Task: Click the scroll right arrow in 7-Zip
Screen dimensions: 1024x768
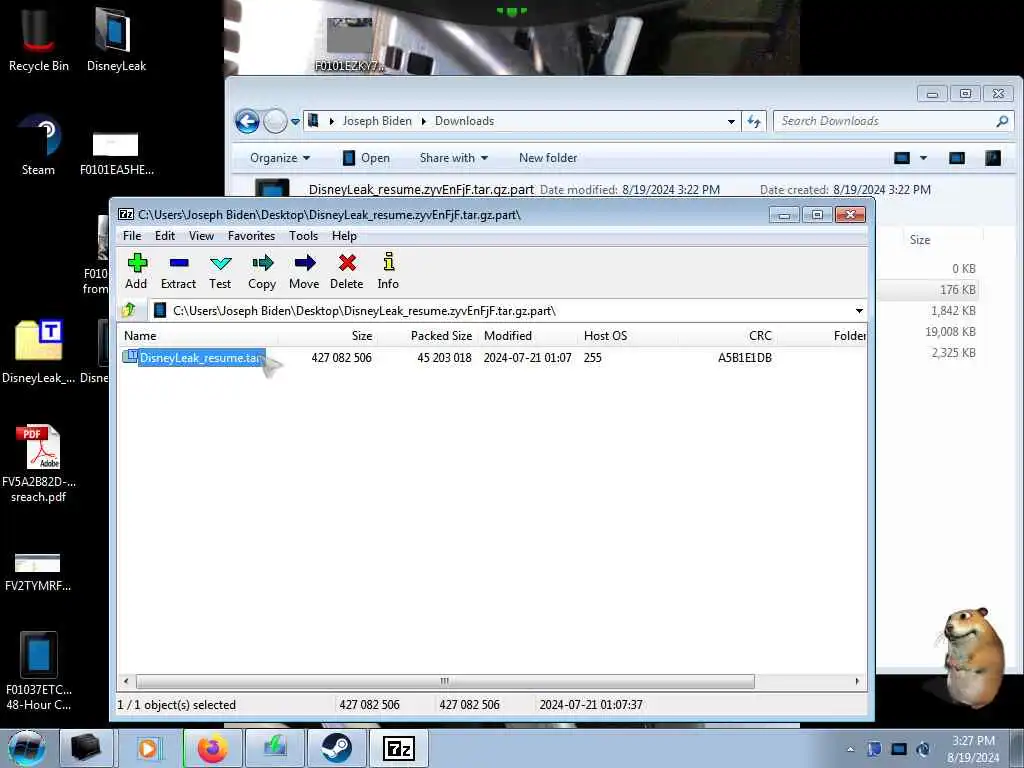Action: pyautogui.click(x=857, y=681)
